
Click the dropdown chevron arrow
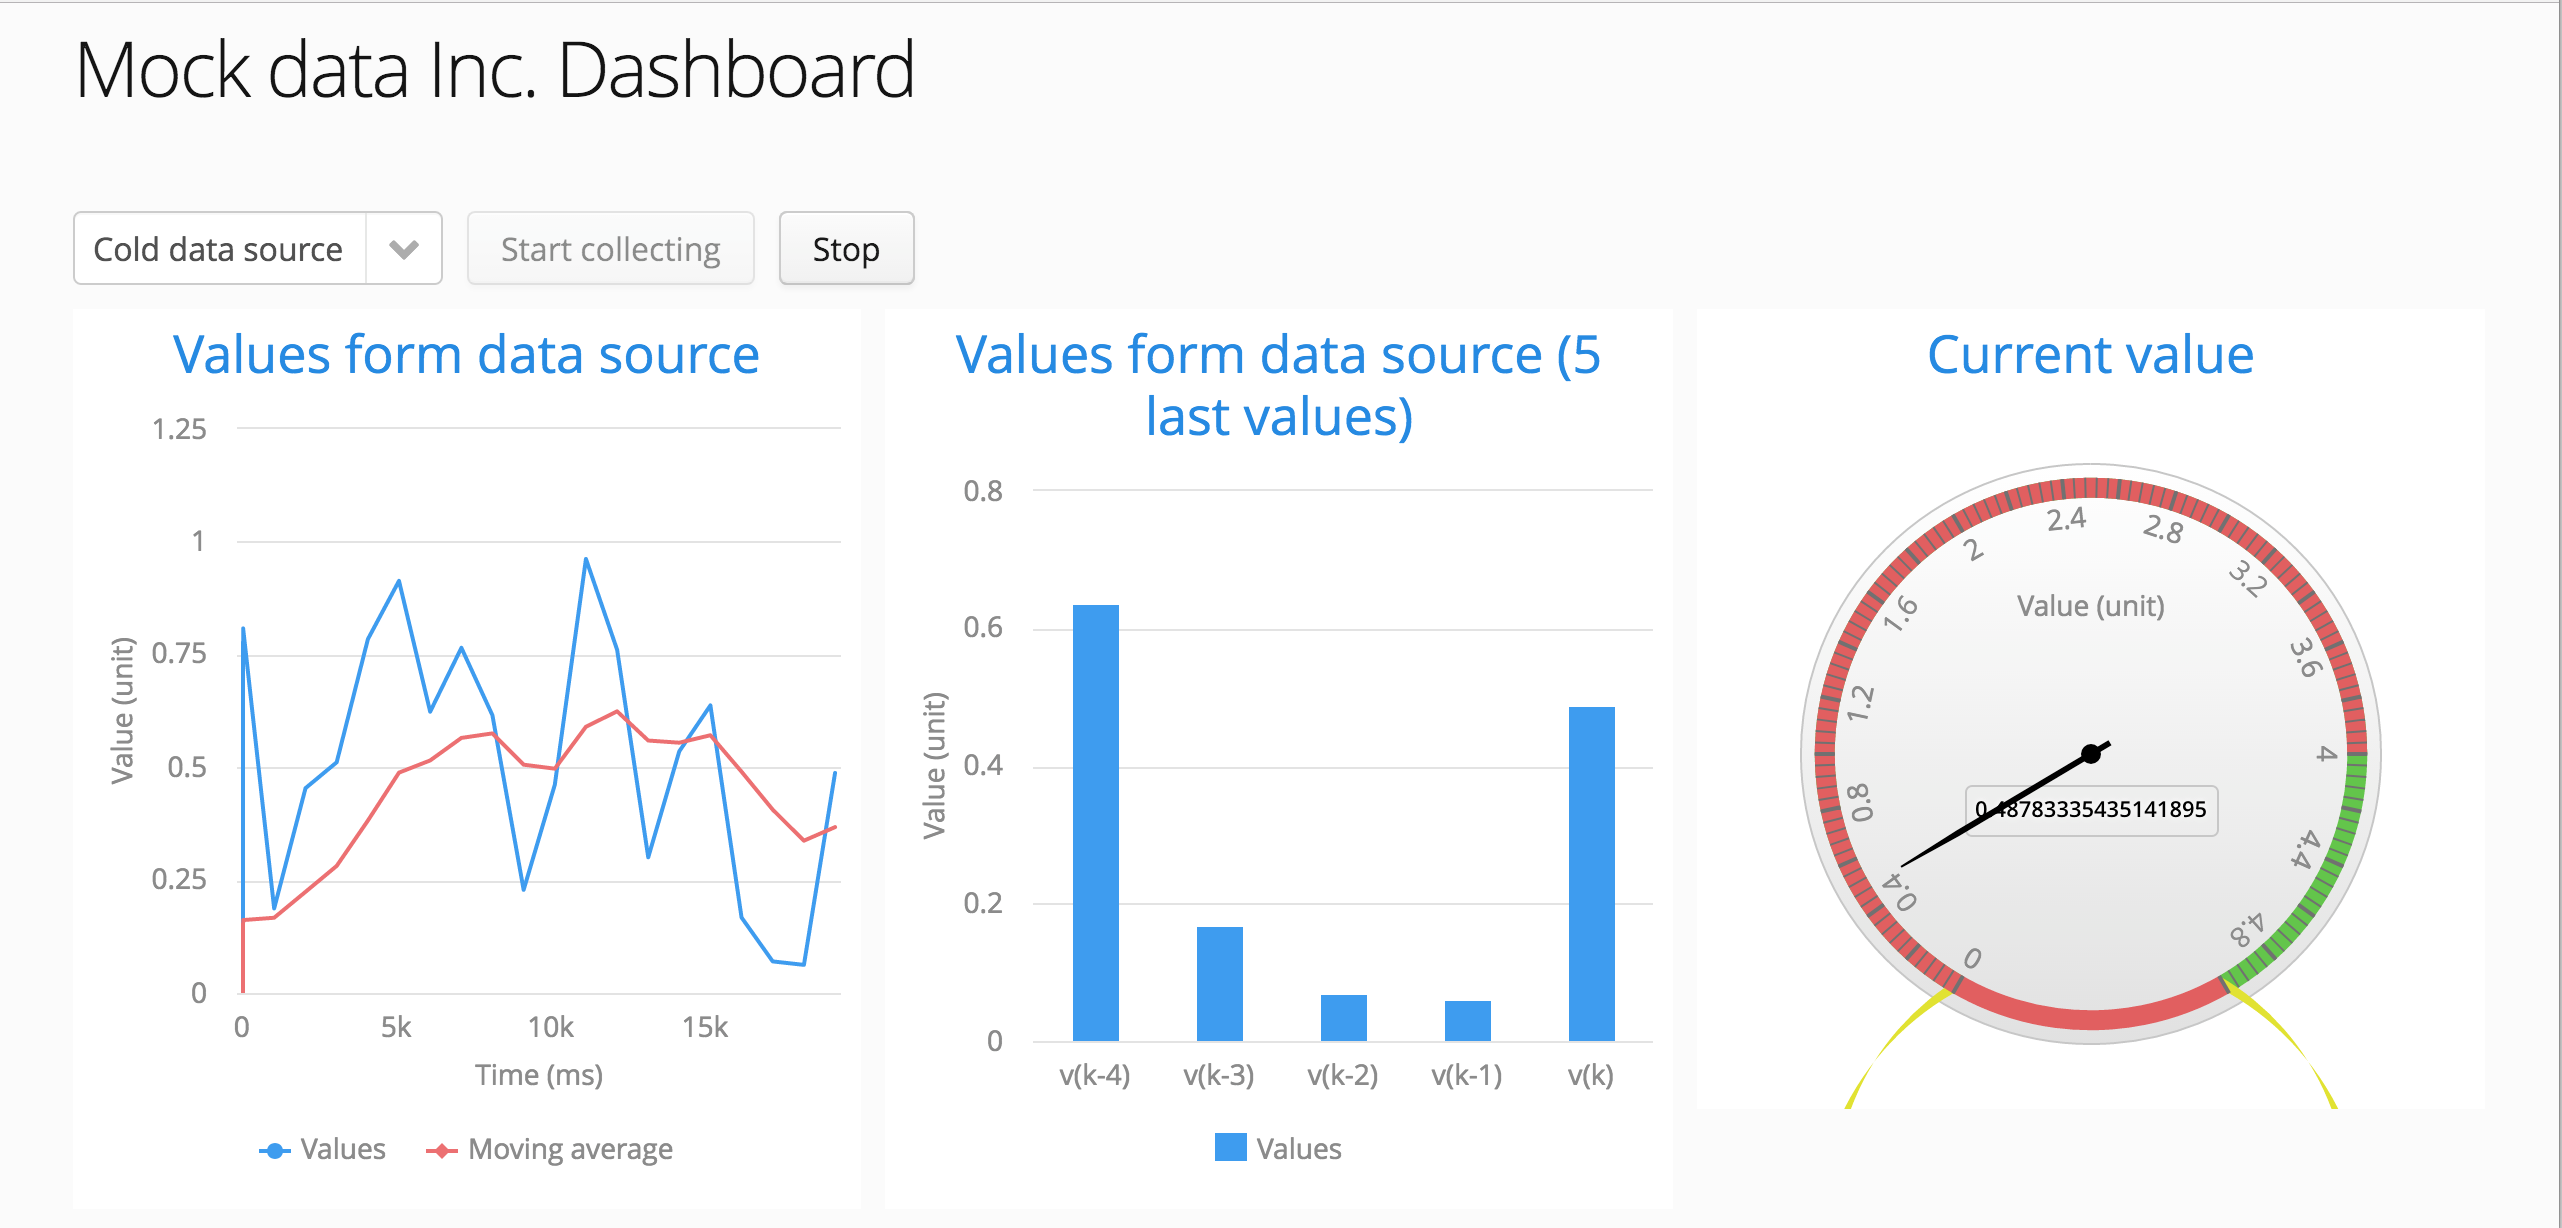click(x=404, y=249)
